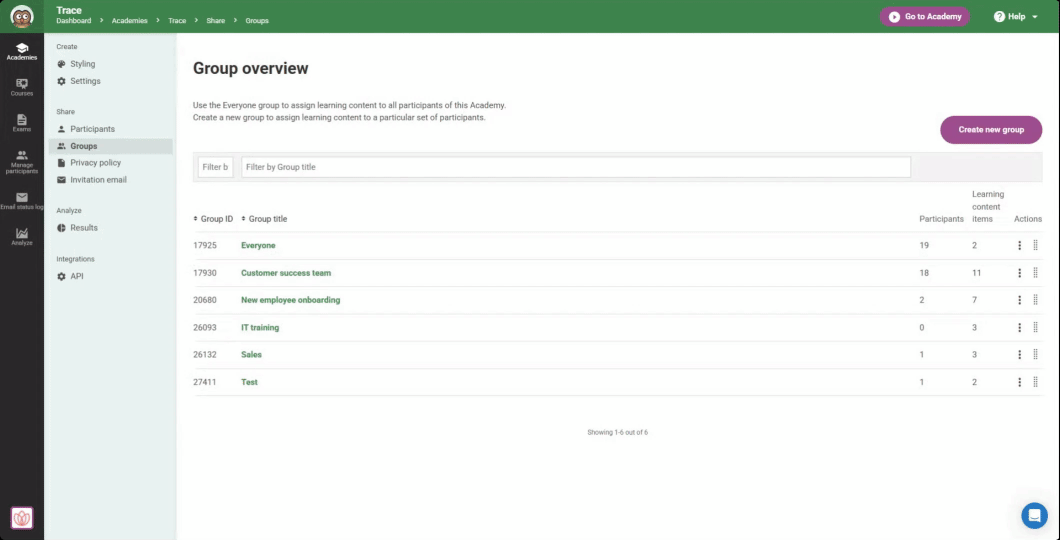This screenshot has height=540, width=1060.
Task: Open the chat support bubble
Action: pyautogui.click(x=1034, y=515)
